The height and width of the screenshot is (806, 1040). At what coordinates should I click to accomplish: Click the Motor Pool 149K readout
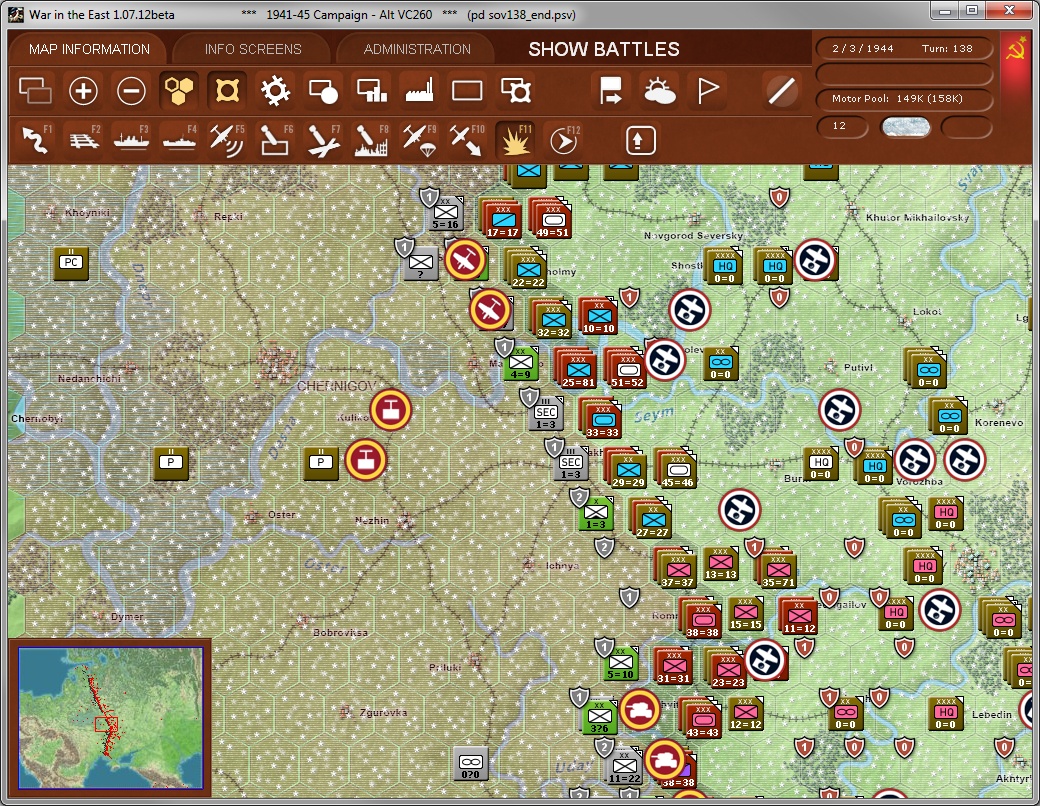click(x=903, y=98)
